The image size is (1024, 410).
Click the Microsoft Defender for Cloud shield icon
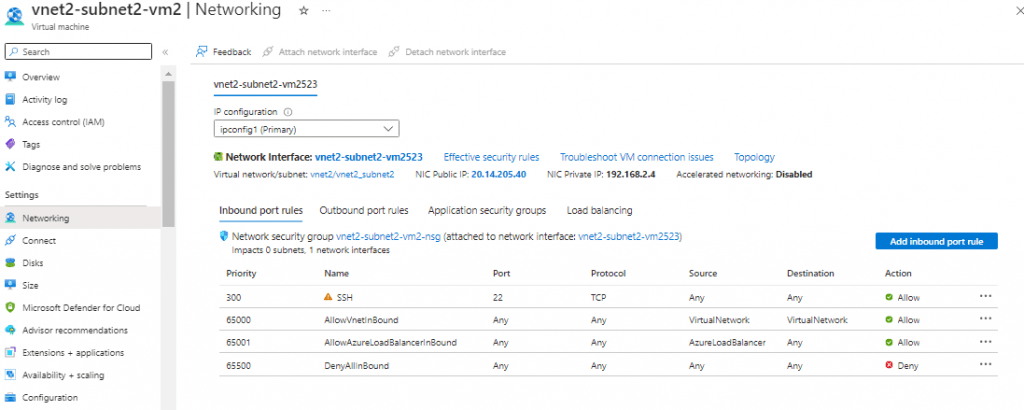click(11, 307)
